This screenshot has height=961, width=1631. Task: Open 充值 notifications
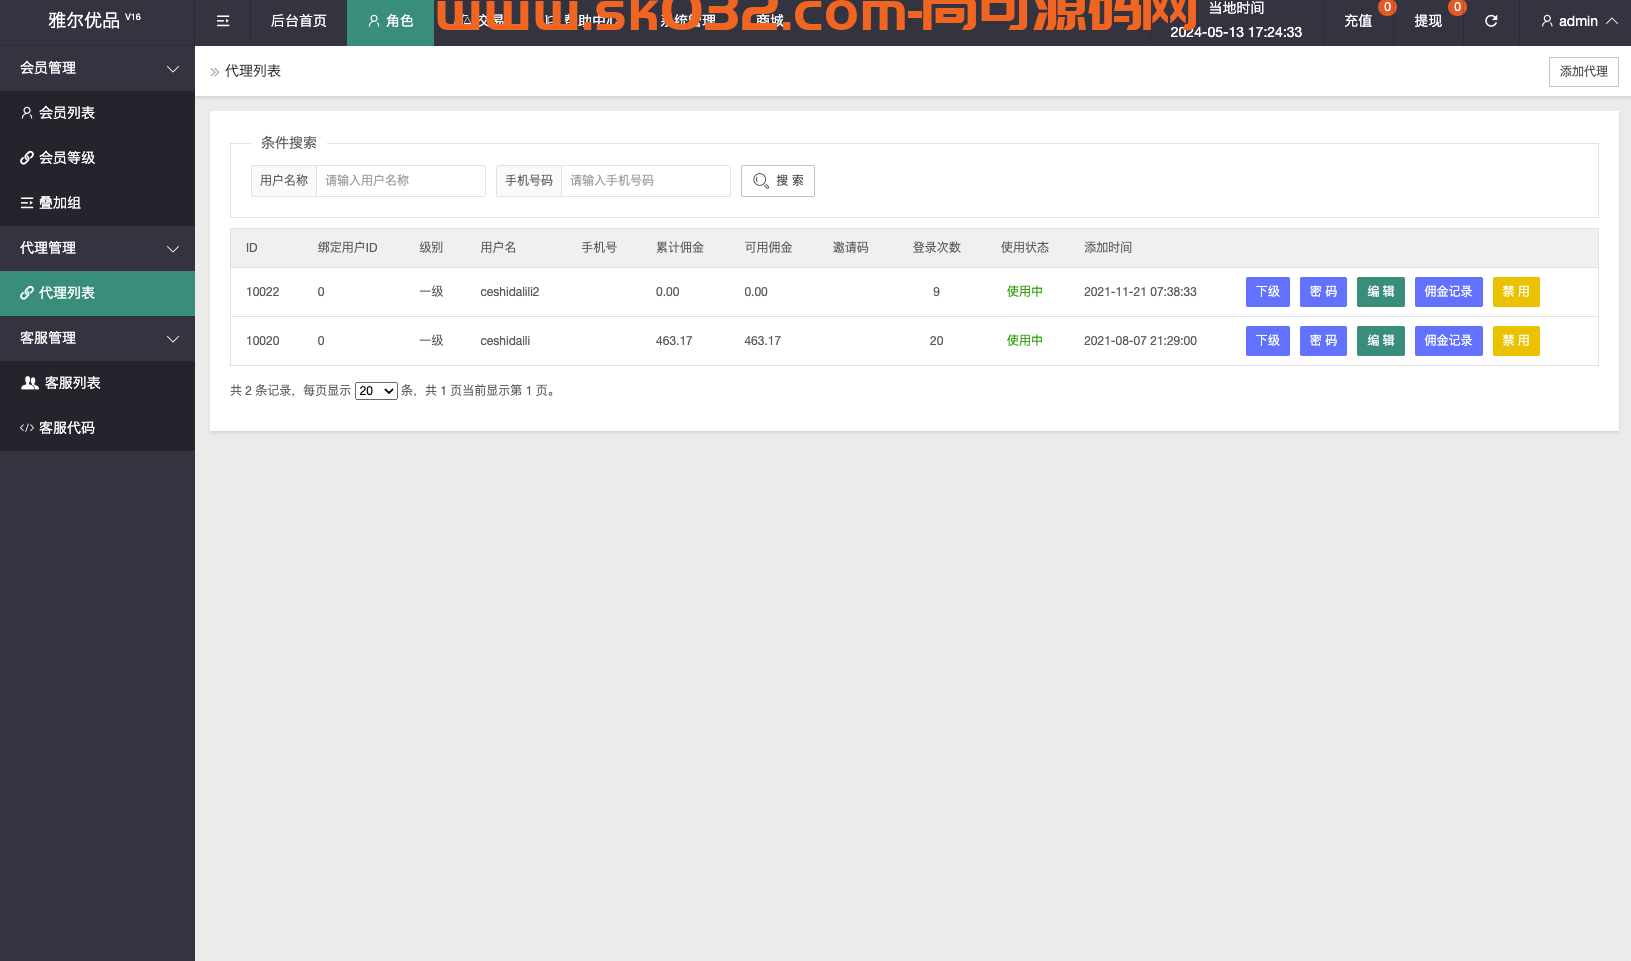(1358, 21)
